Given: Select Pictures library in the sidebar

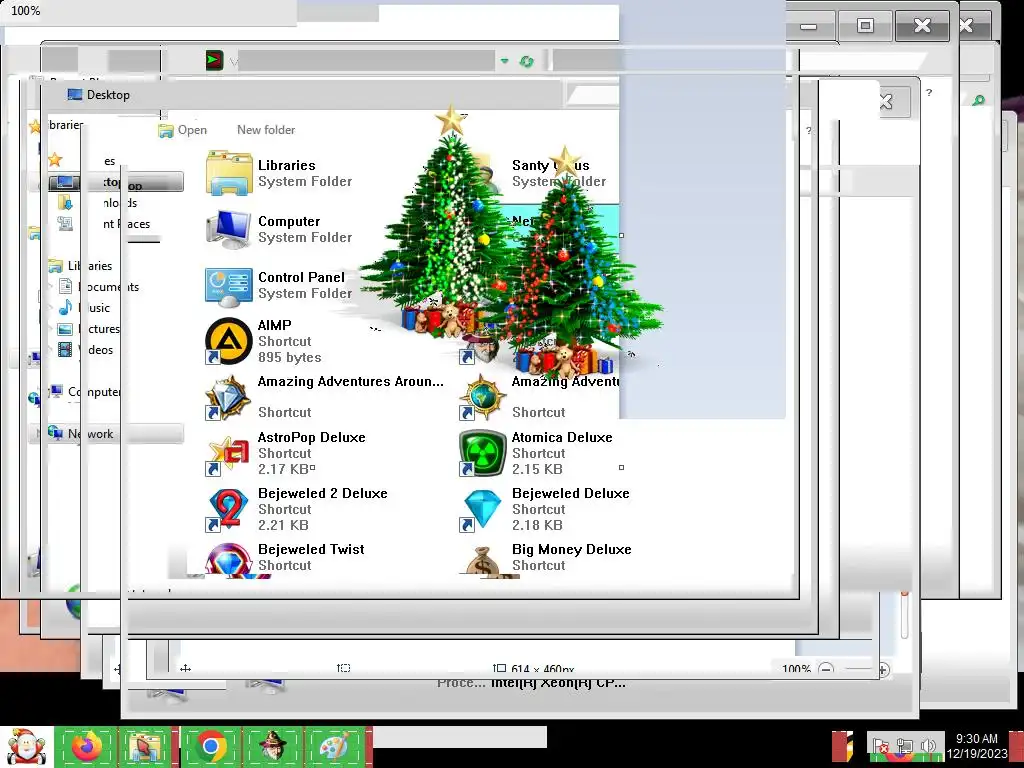Looking at the screenshot, I should coord(89,328).
